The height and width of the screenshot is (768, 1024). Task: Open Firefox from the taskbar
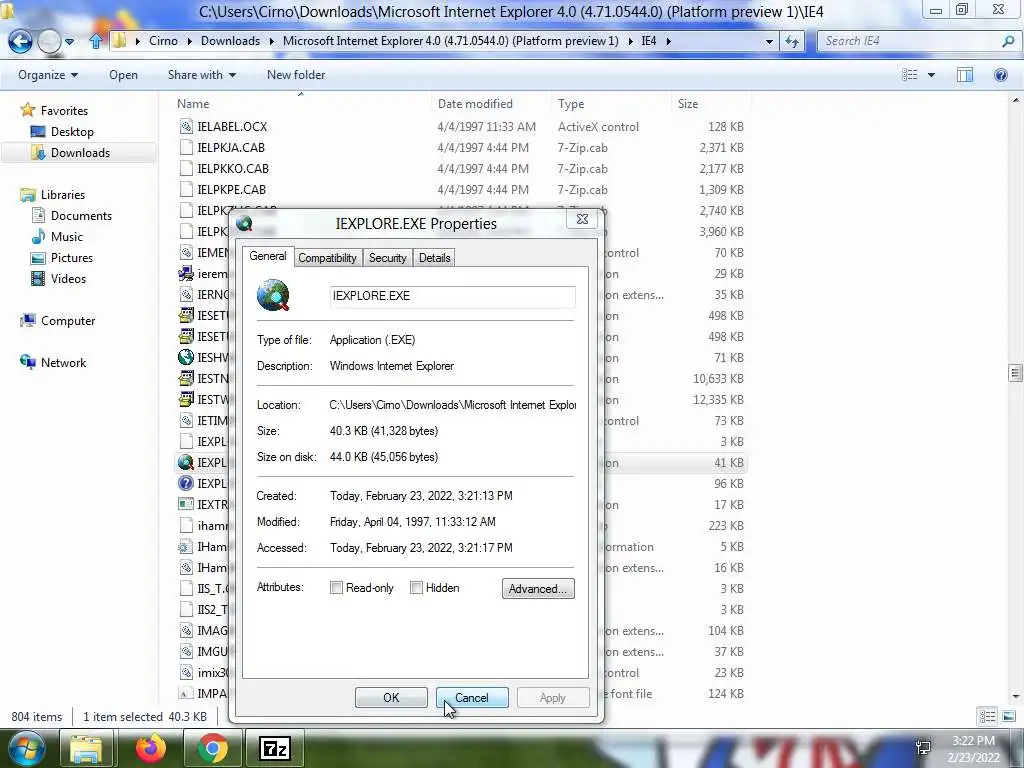pos(150,748)
